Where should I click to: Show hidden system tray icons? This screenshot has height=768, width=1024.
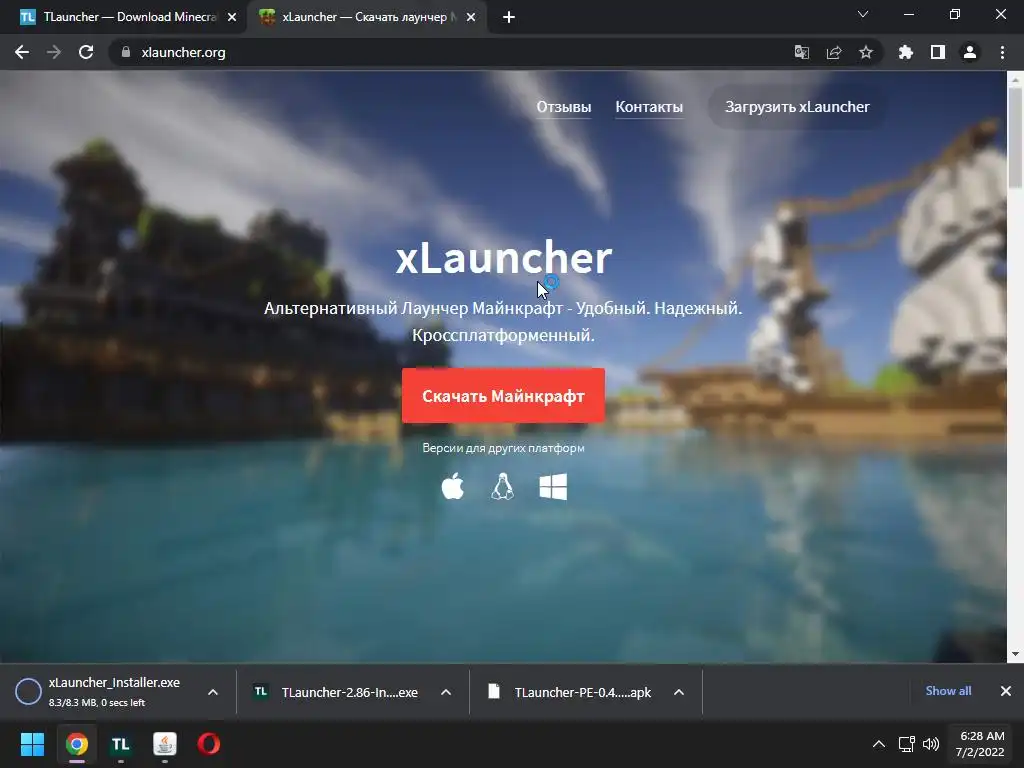point(879,744)
